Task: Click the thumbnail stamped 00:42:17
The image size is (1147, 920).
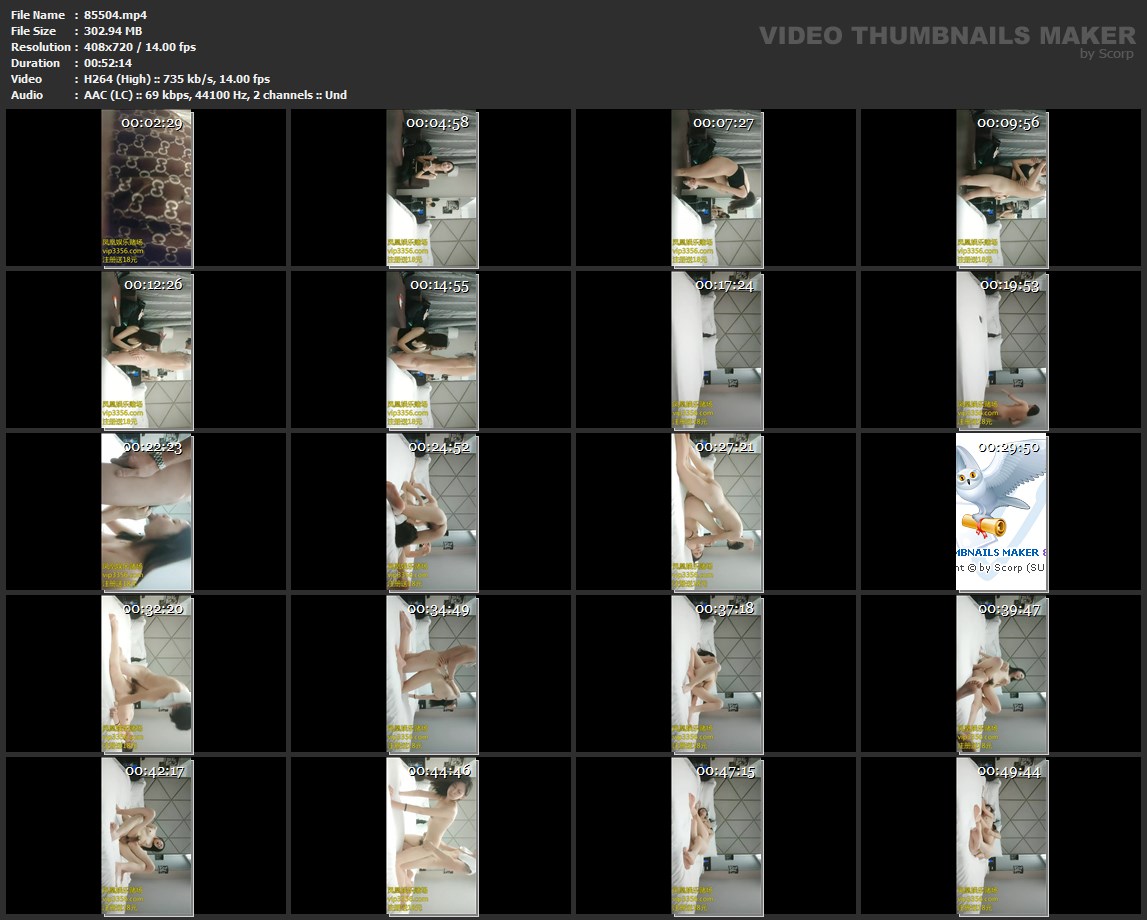Action: pyautogui.click(x=146, y=835)
